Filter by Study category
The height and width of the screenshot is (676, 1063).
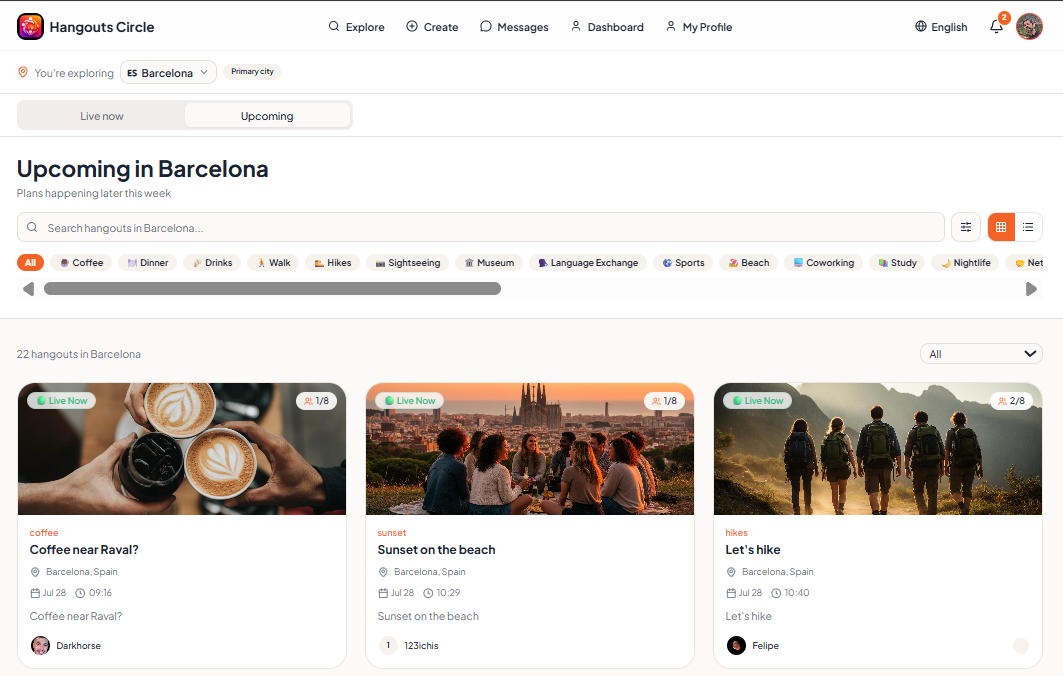[x=897, y=262]
